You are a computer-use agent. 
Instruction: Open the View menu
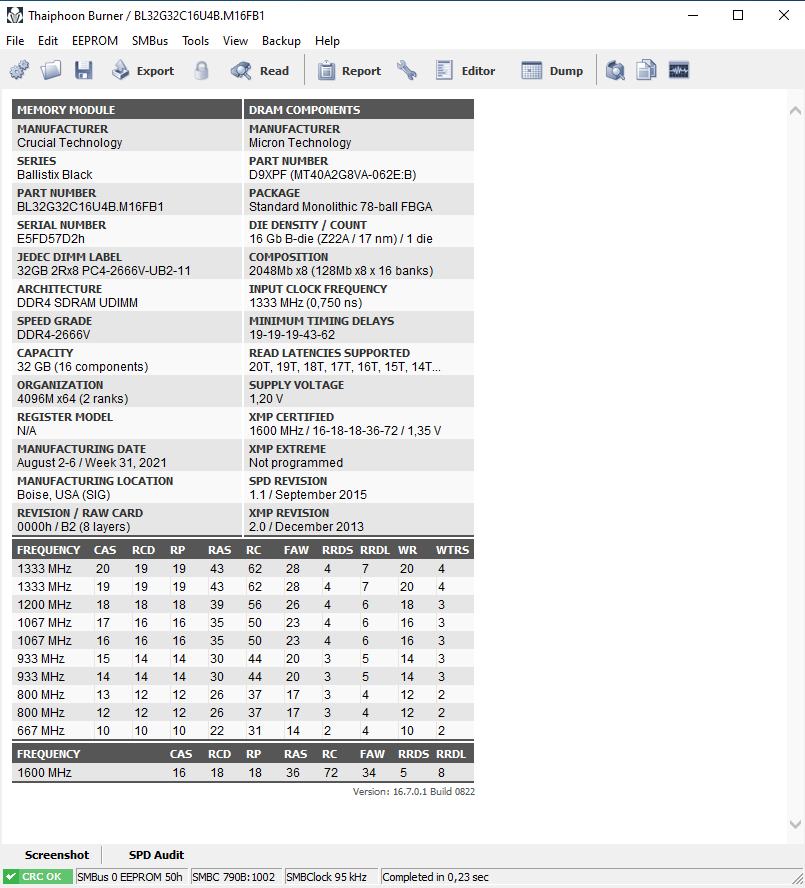click(x=235, y=41)
